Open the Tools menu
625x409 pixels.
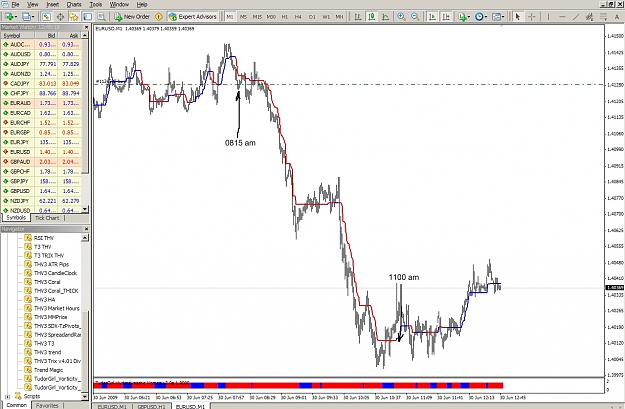coord(96,4)
